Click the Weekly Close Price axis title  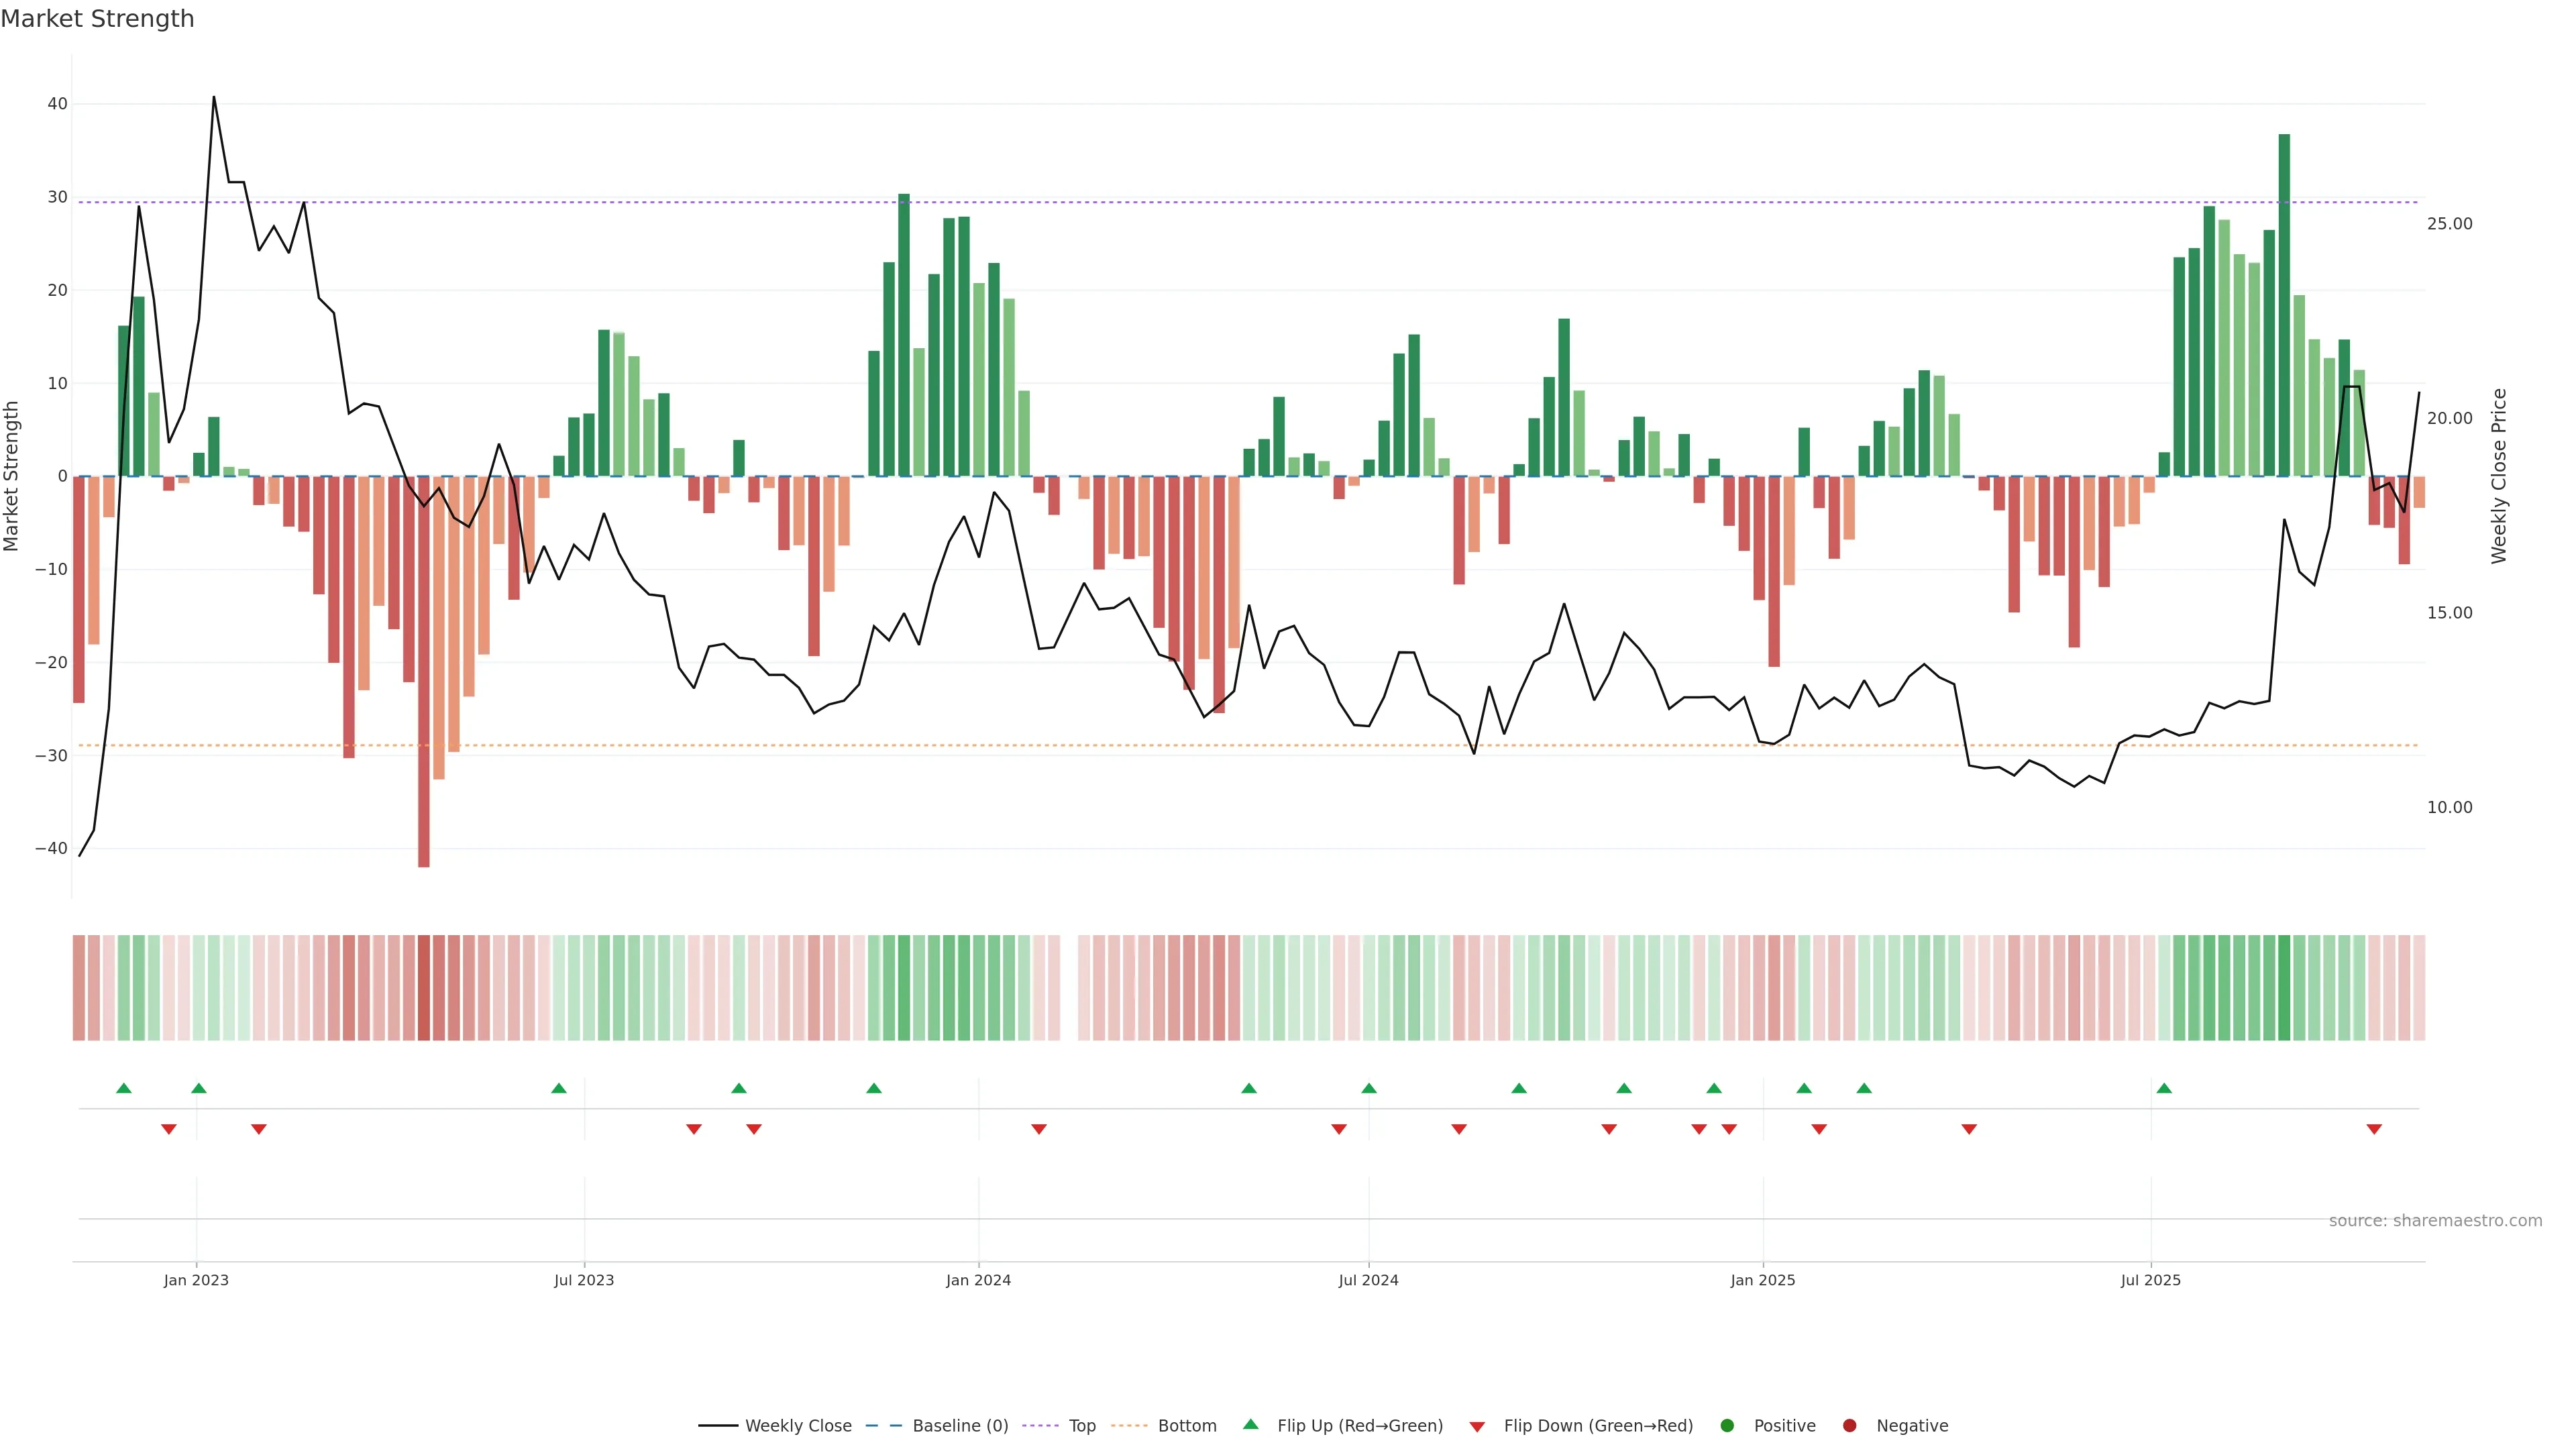[2499, 476]
